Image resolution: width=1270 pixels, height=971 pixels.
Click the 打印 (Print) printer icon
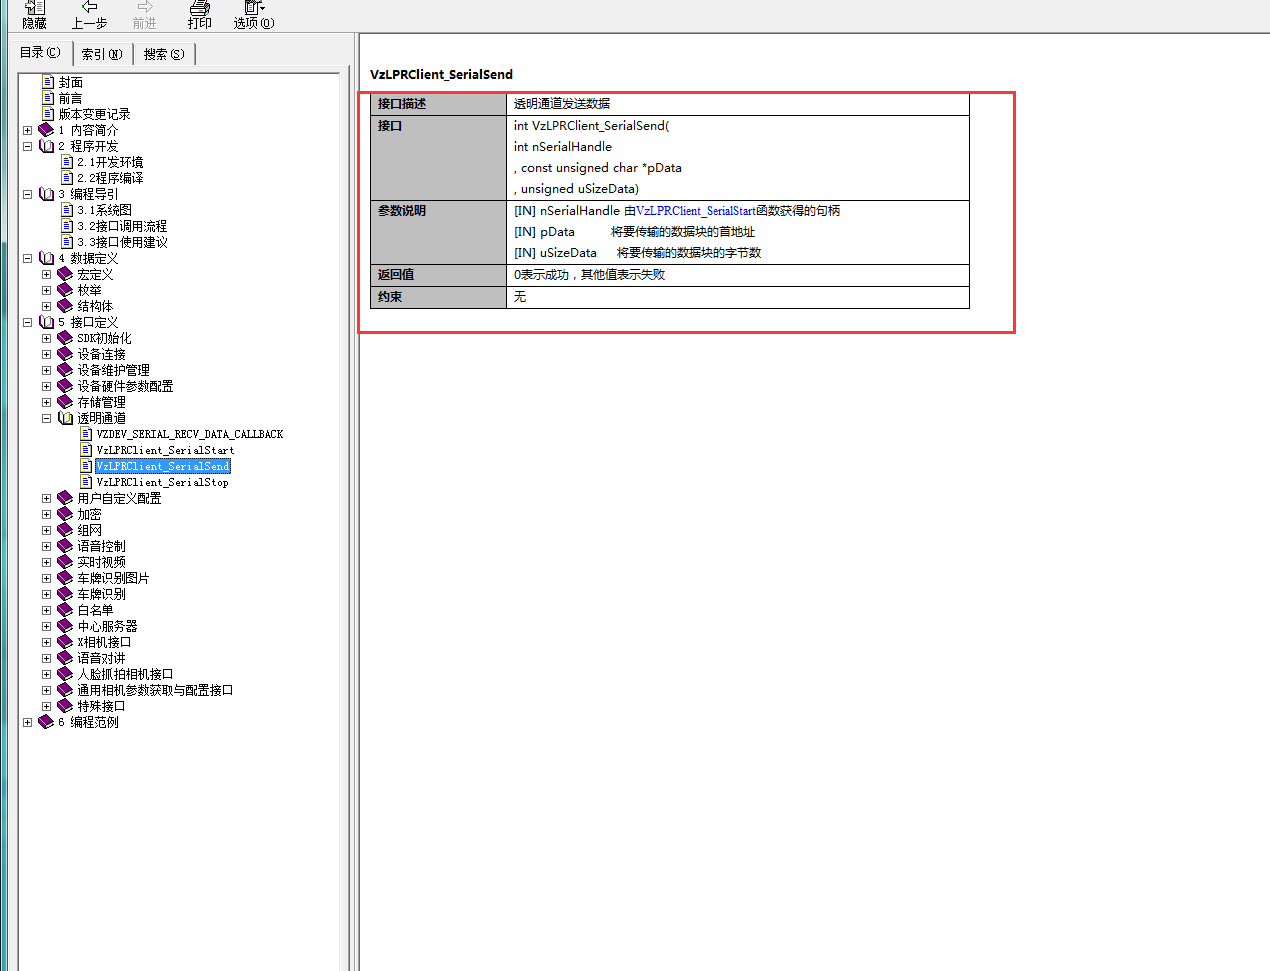click(x=200, y=7)
